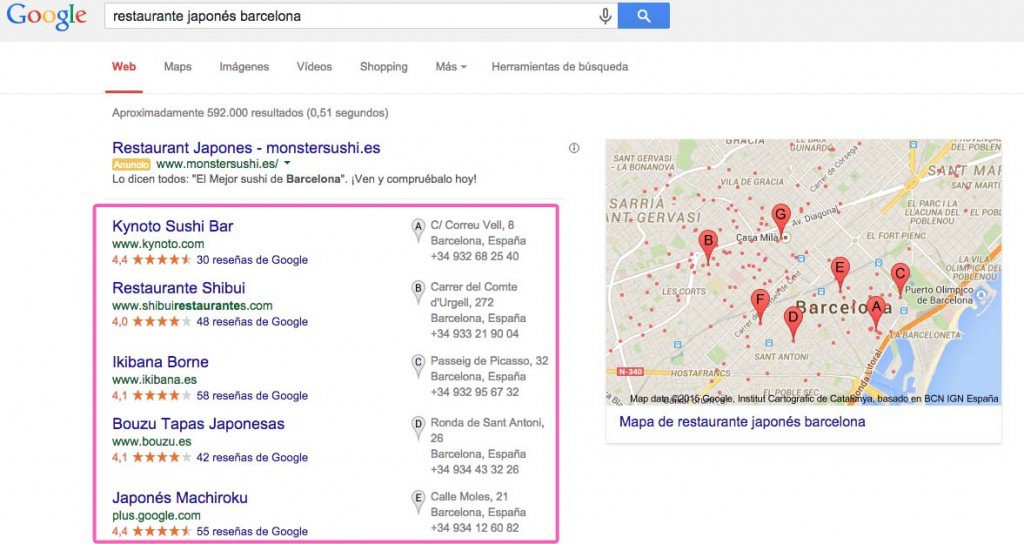This screenshot has height=544, width=1024.
Task: Open Ikibana Borne result
Action: coord(161,362)
